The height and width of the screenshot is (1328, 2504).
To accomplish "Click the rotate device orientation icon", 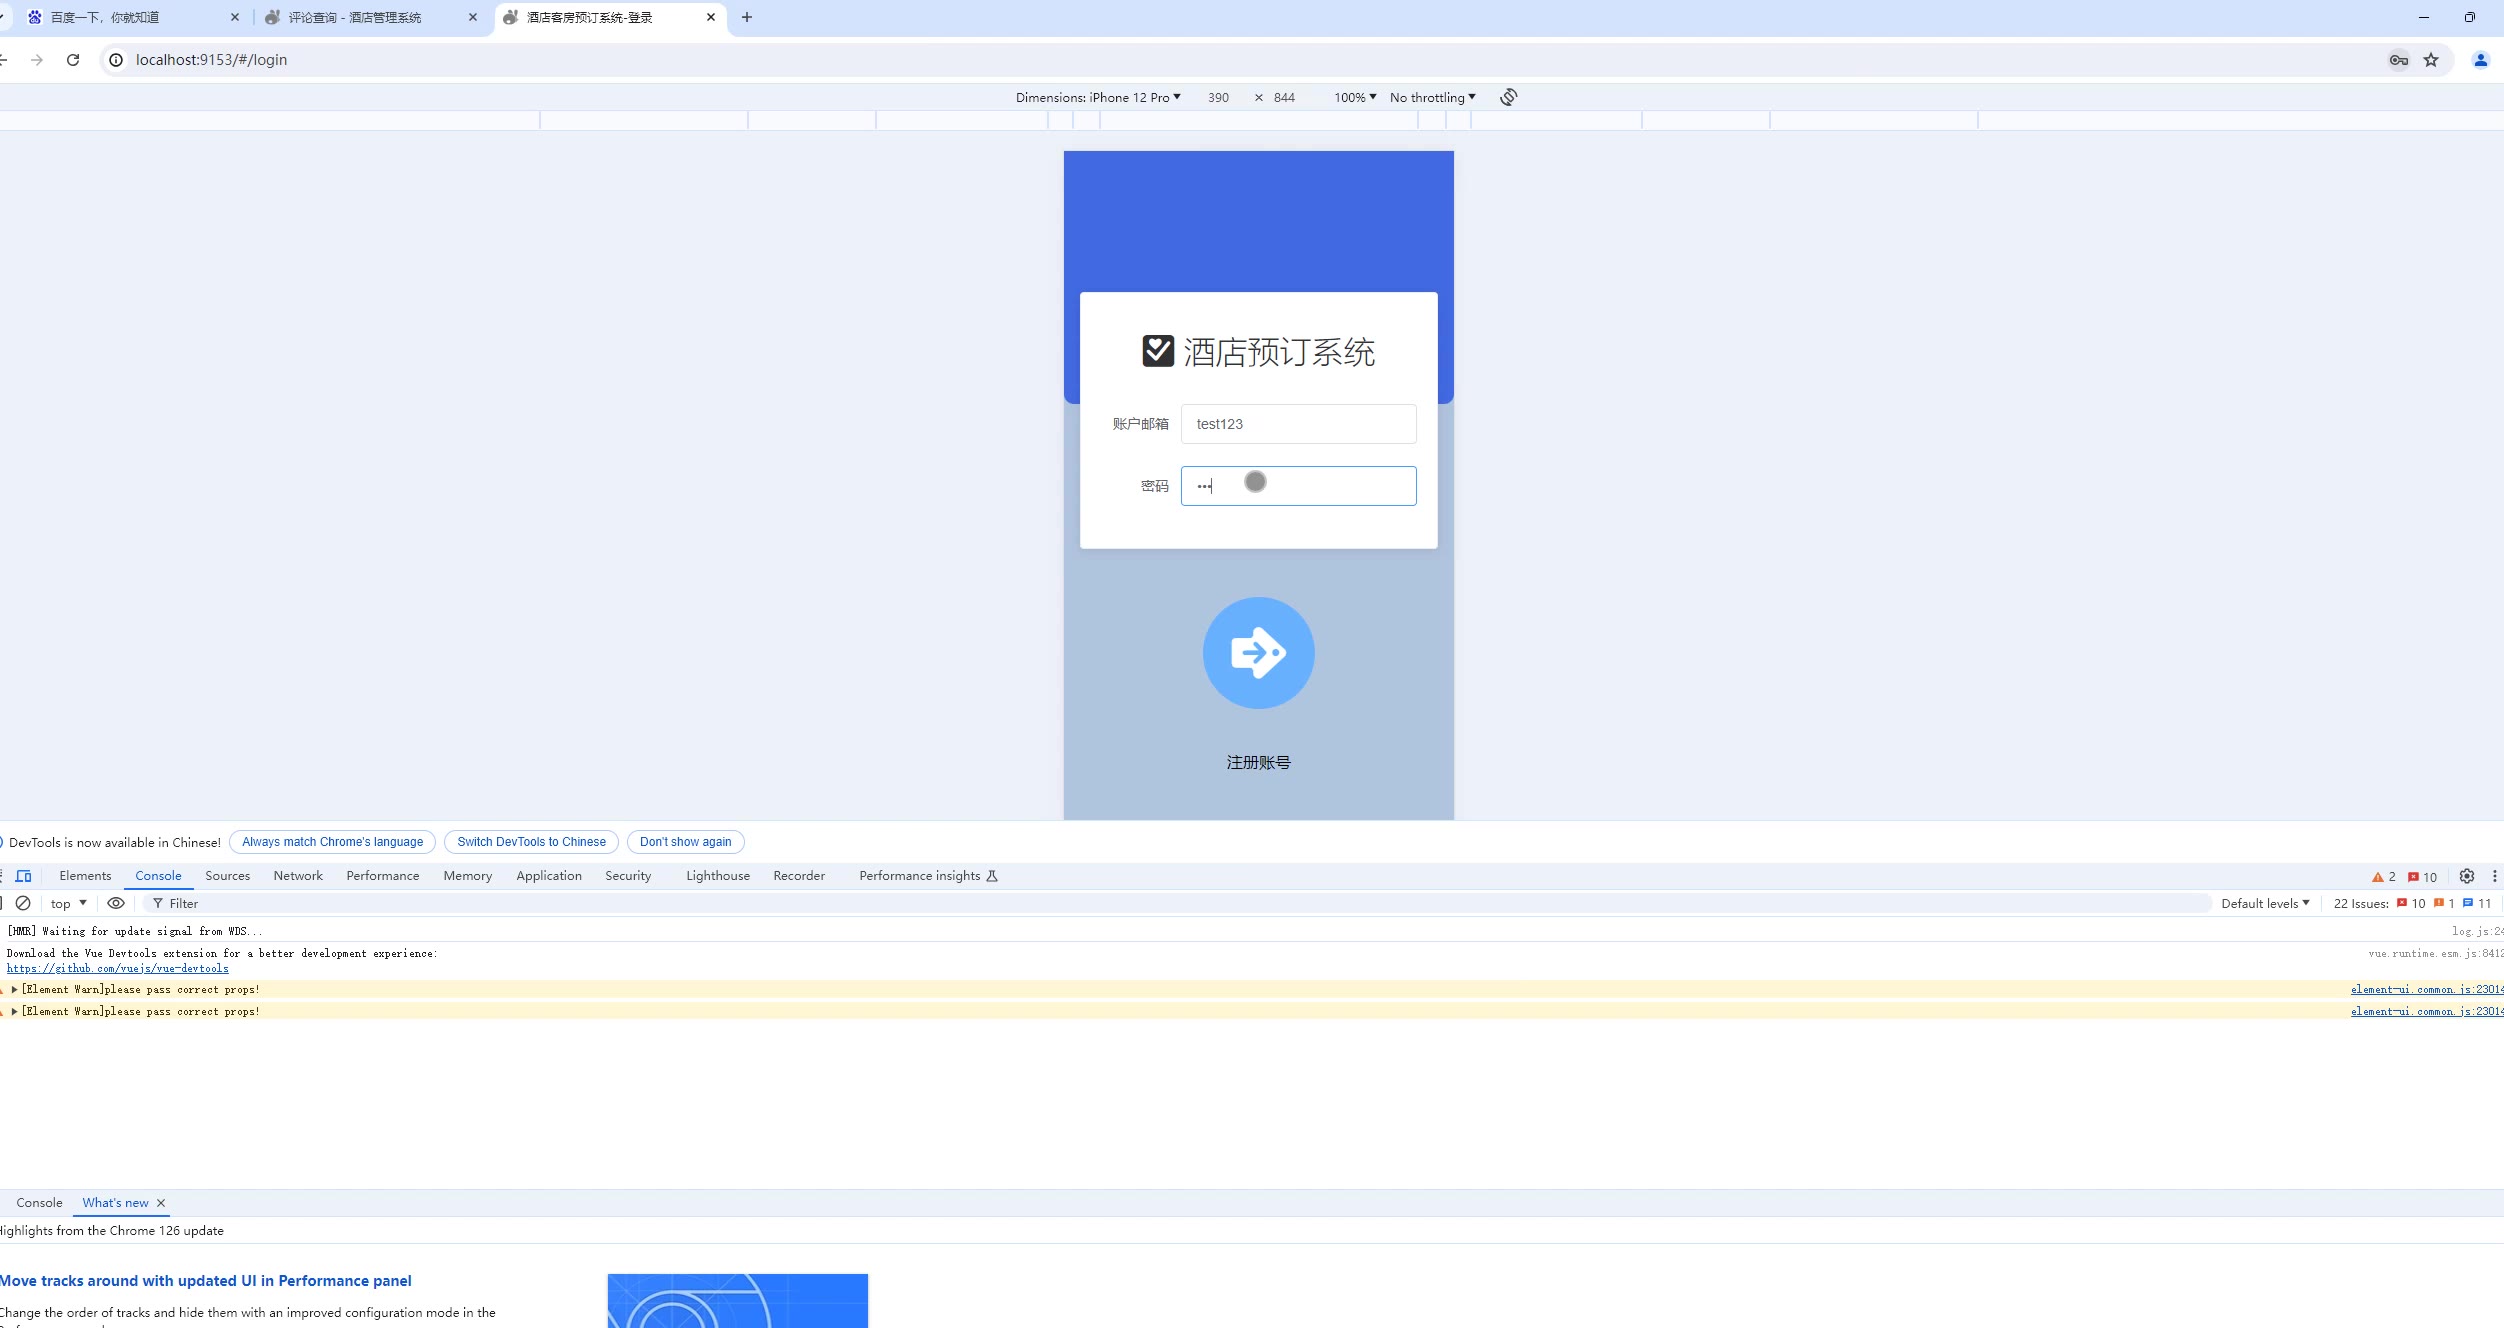I will (1508, 97).
